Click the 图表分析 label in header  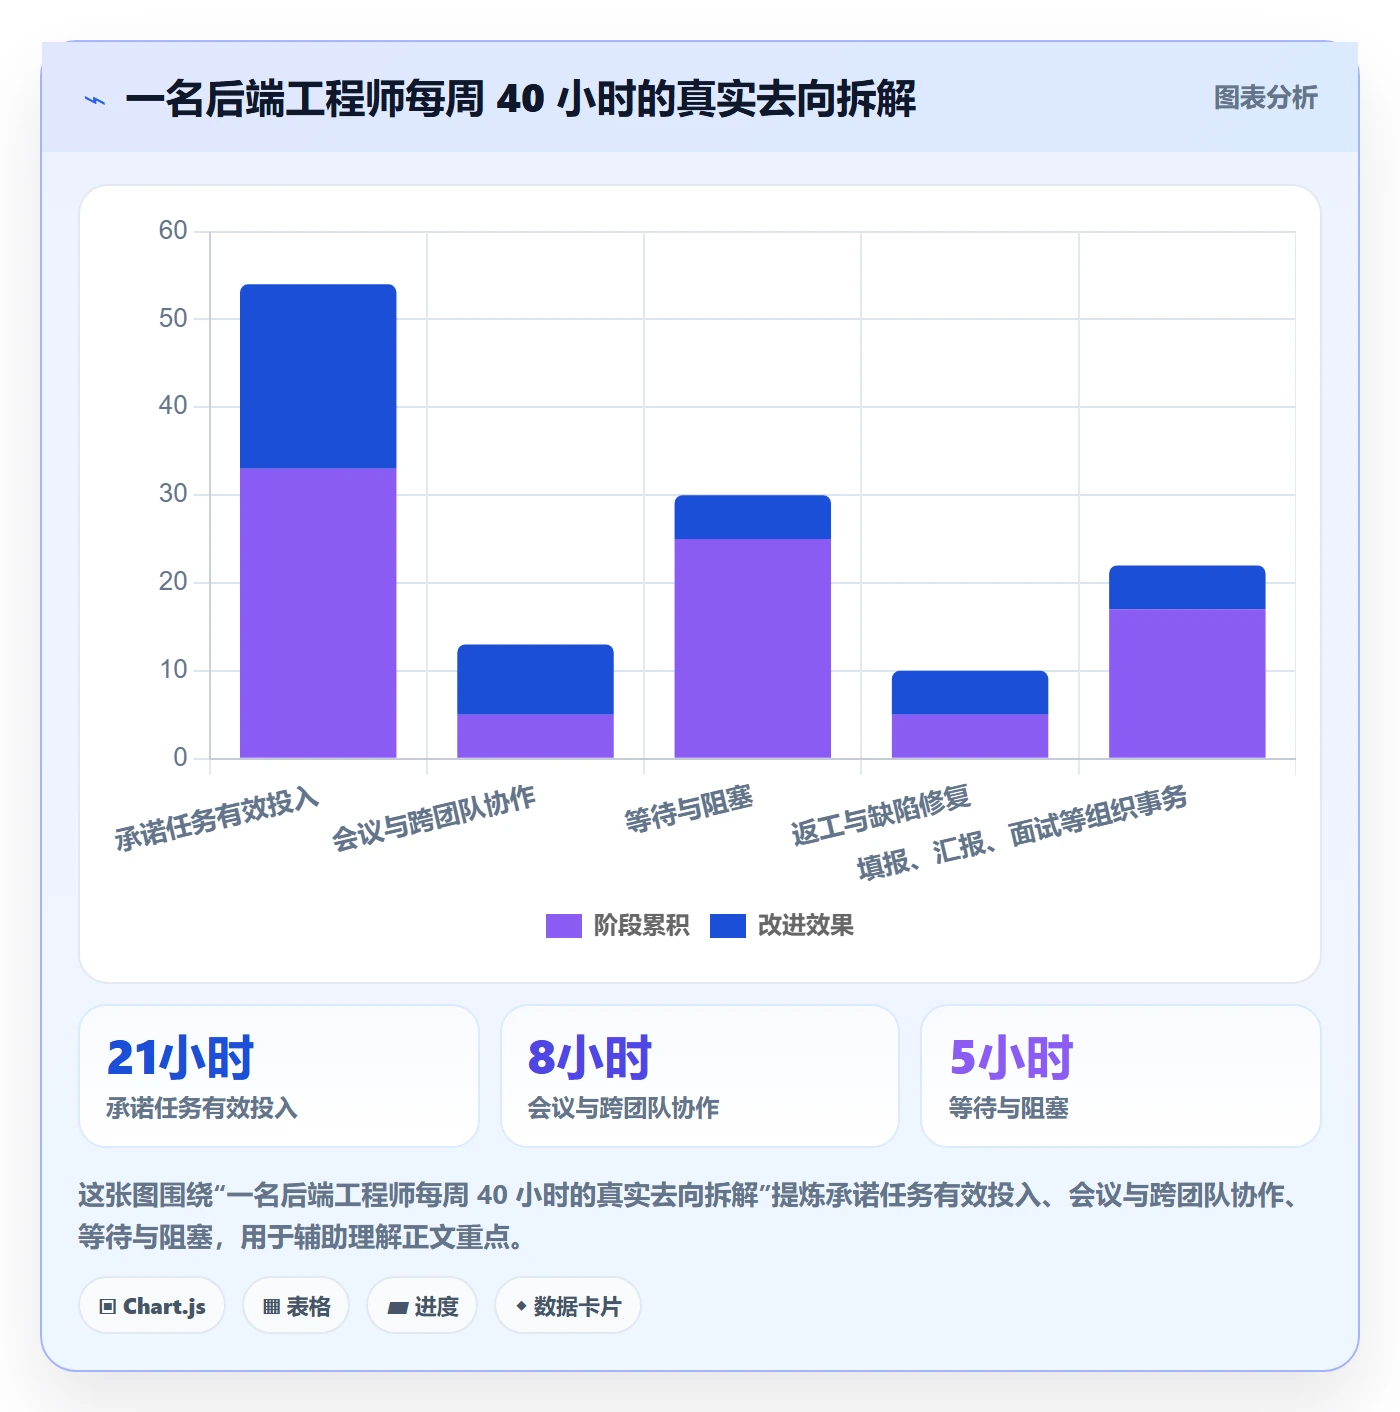(x=1265, y=98)
